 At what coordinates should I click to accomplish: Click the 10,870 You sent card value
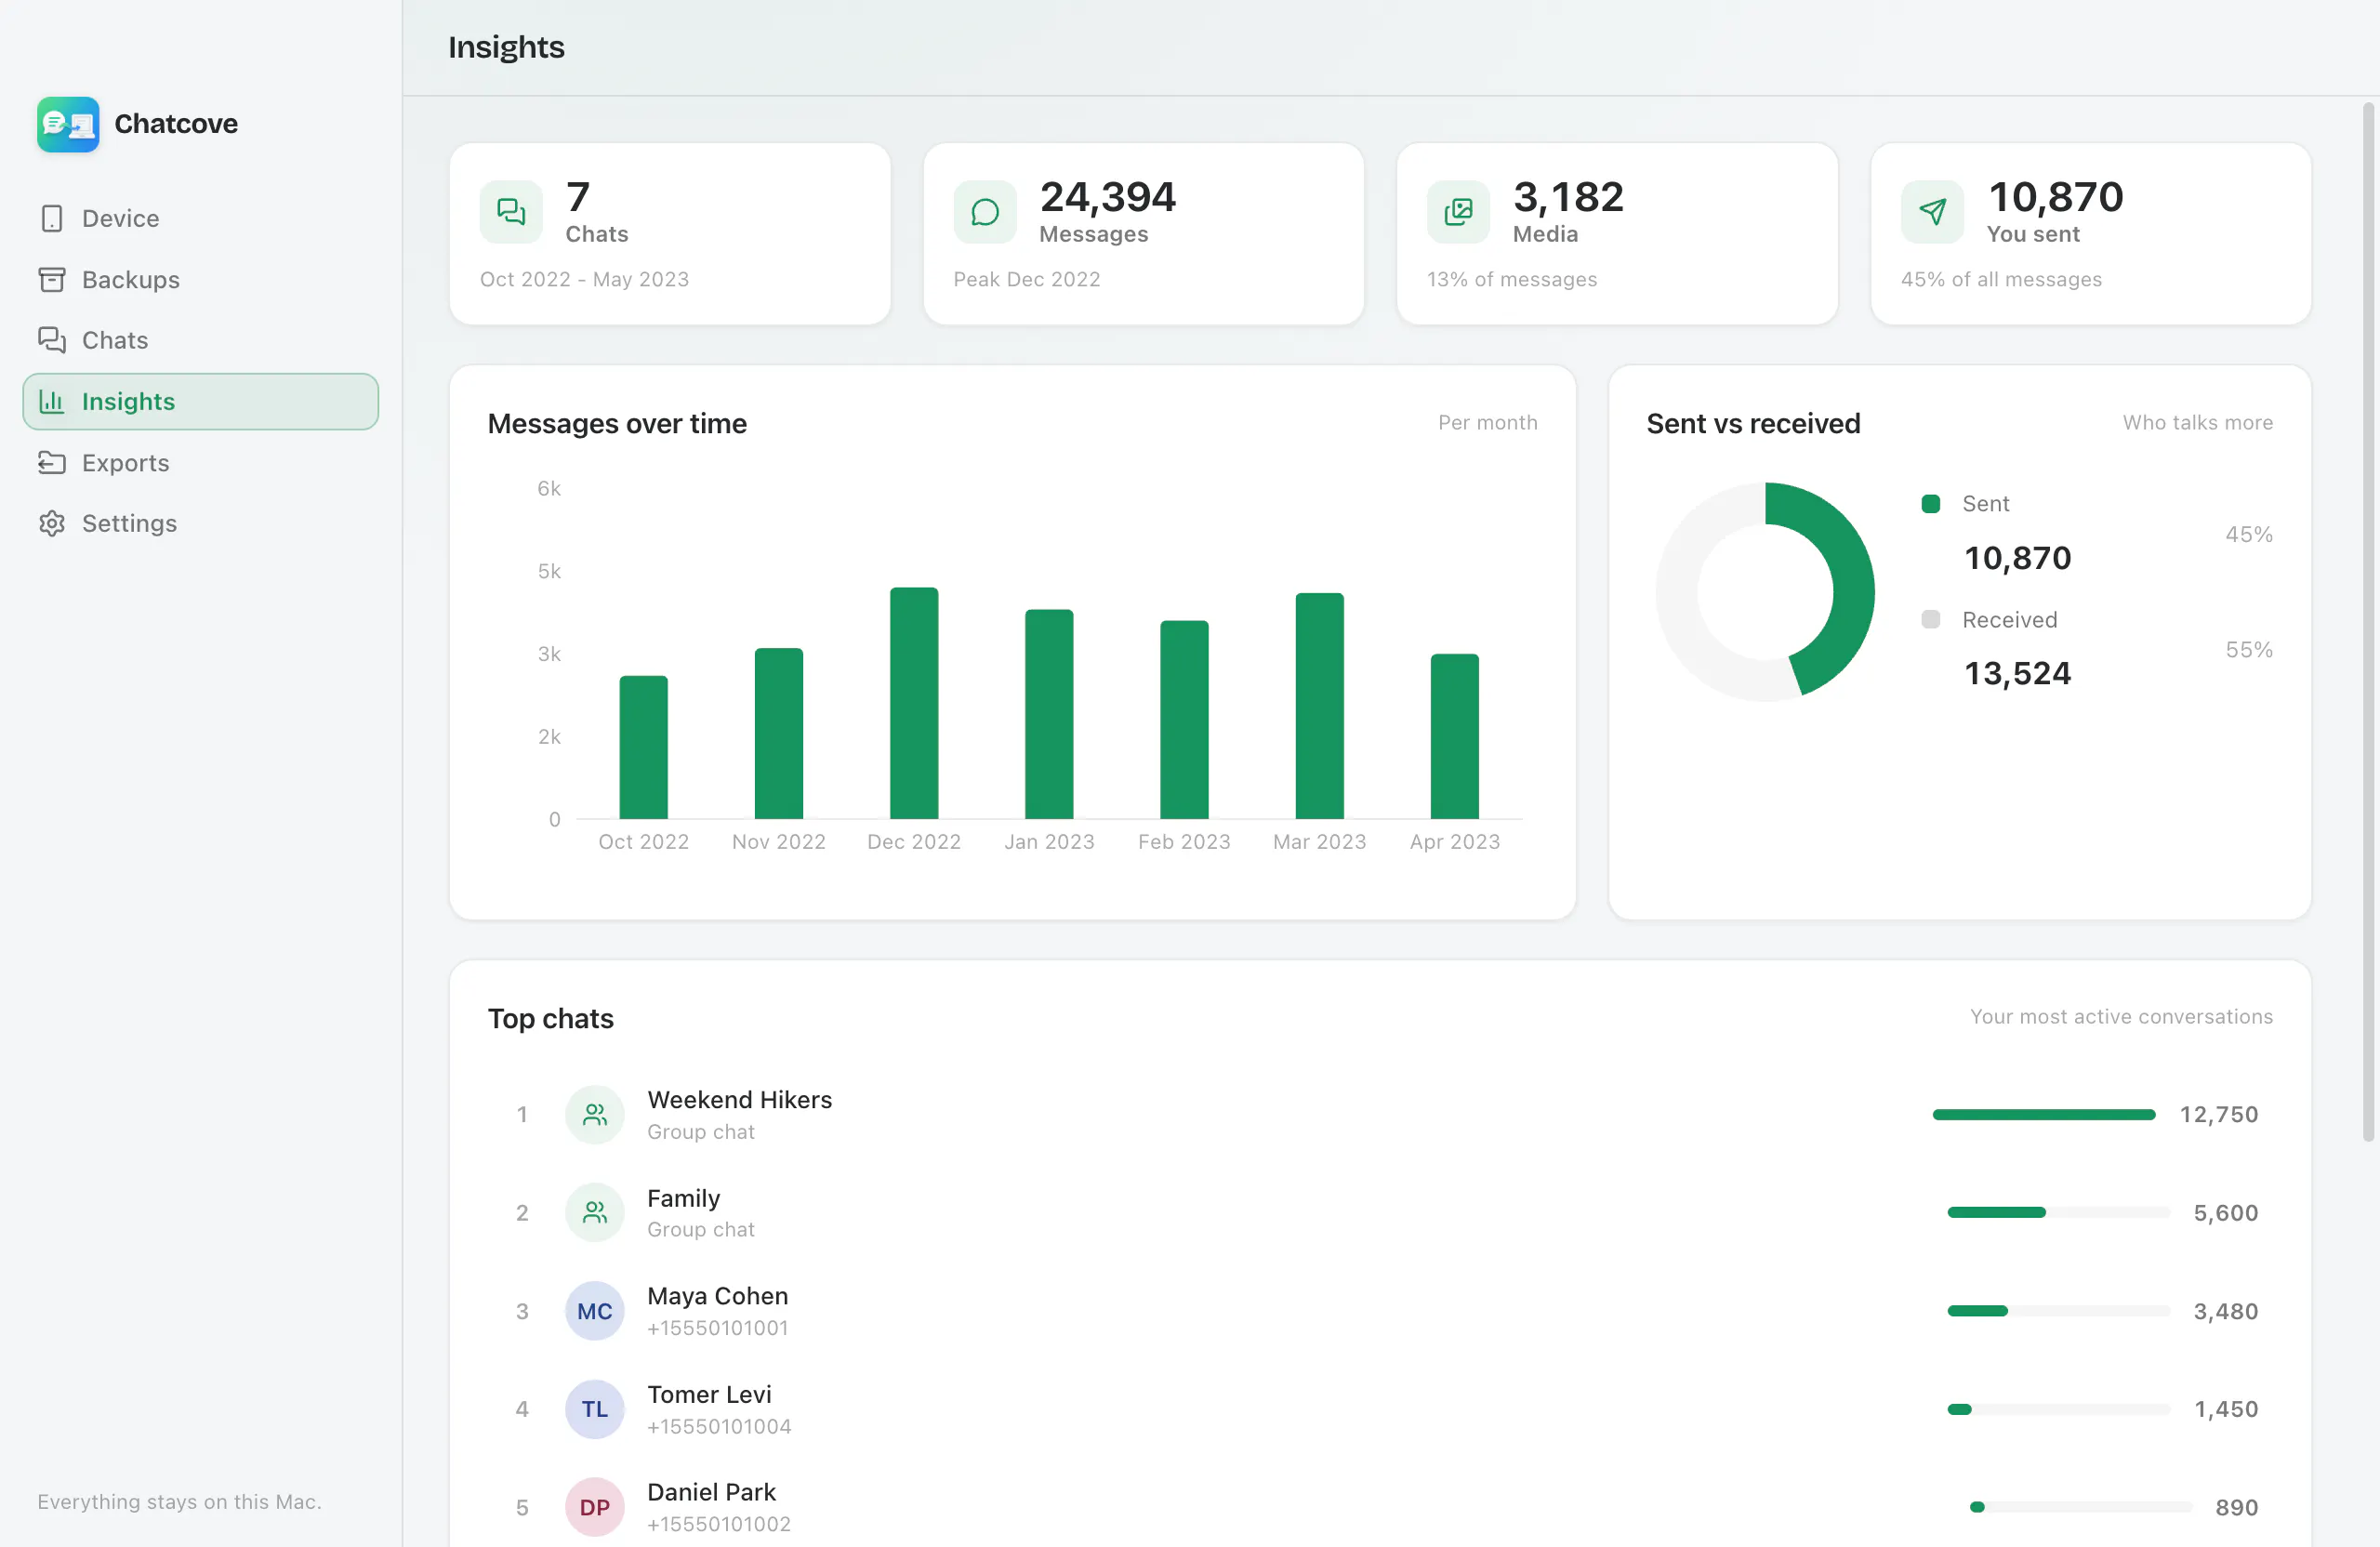2055,197
